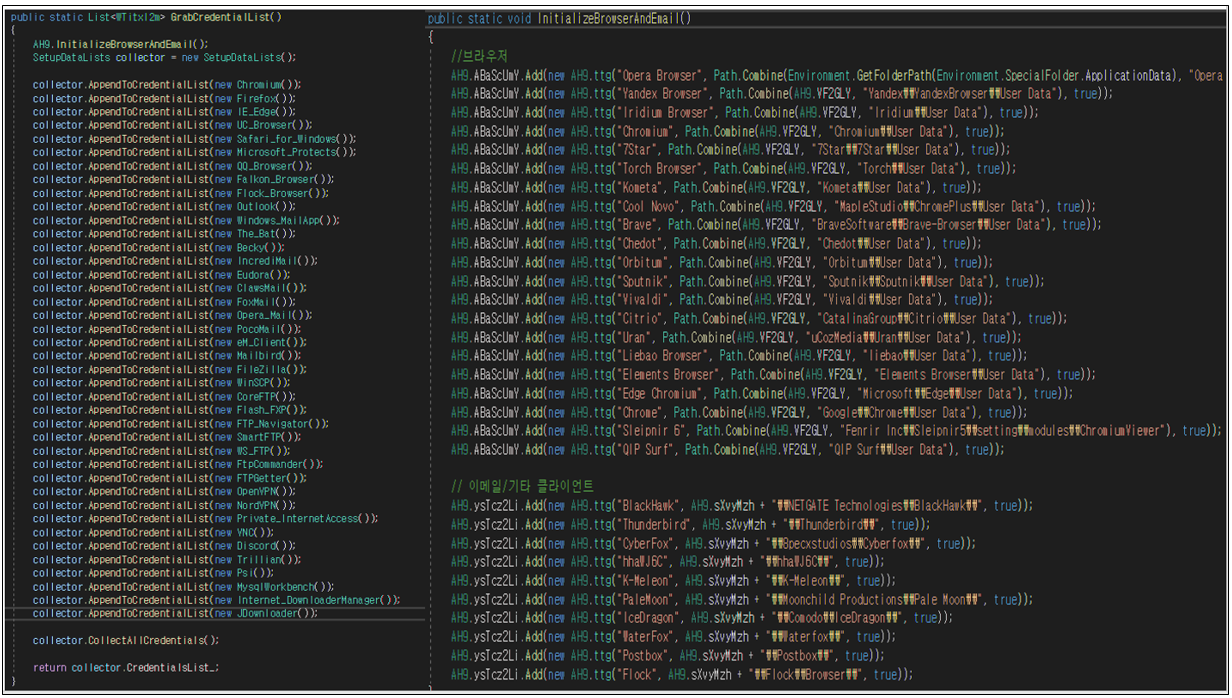Click the "Postbox" entry line
This screenshot has width=1232, height=698.
pos(667,656)
